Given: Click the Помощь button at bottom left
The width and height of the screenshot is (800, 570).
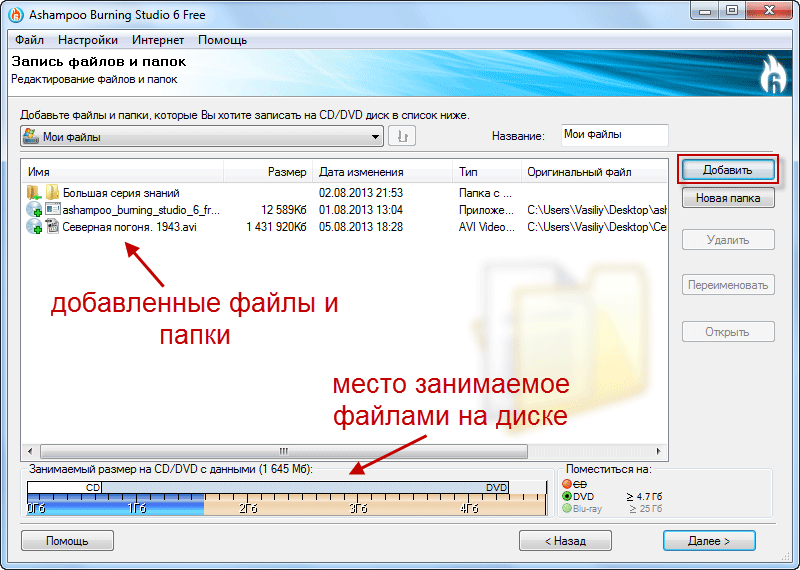Looking at the screenshot, I should click(67, 541).
